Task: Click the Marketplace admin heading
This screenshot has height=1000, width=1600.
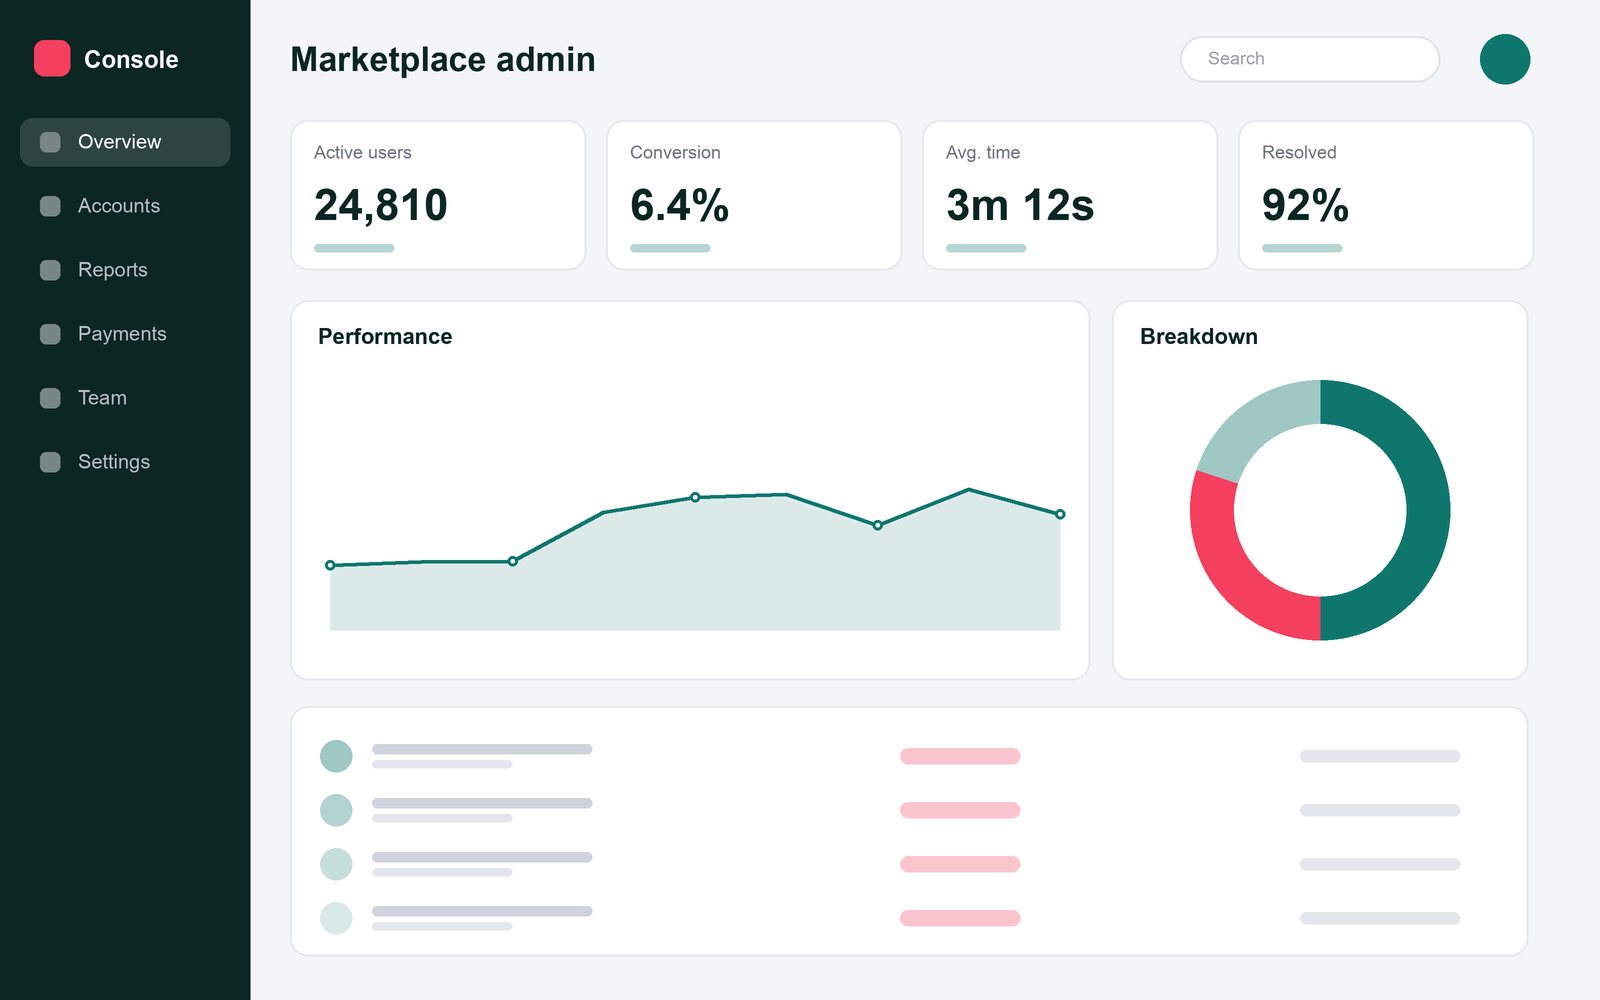Action: (x=443, y=60)
